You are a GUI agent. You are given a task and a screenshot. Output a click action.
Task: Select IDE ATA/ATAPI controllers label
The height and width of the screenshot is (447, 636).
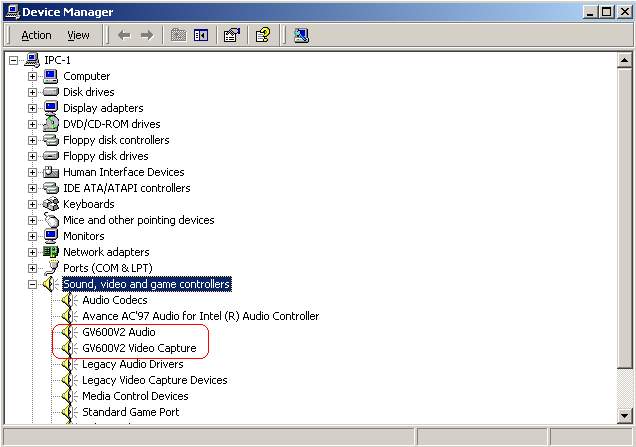click(x=127, y=188)
